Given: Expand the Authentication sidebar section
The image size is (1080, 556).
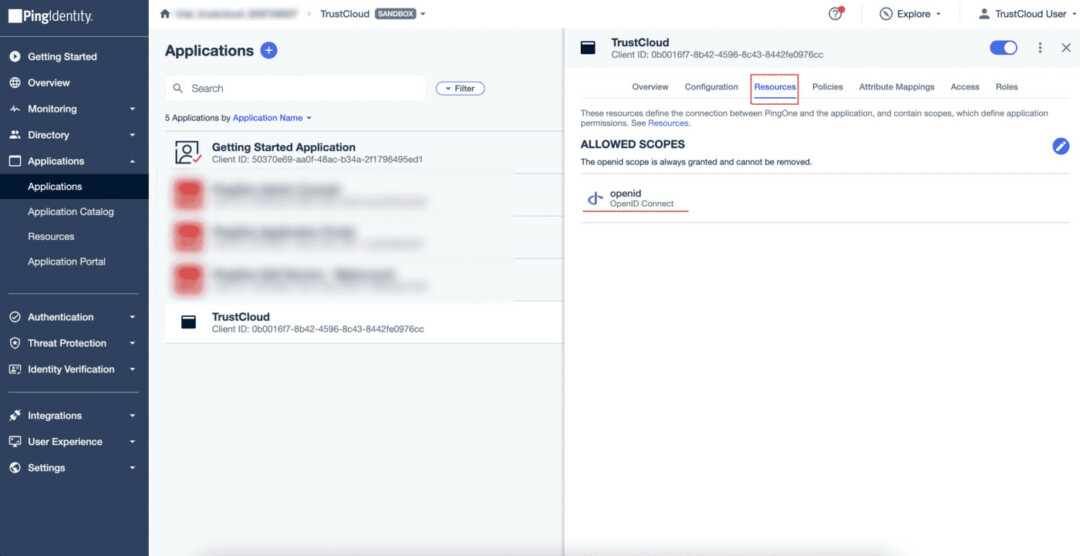Looking at the screenshot, I should click(133, 317).
